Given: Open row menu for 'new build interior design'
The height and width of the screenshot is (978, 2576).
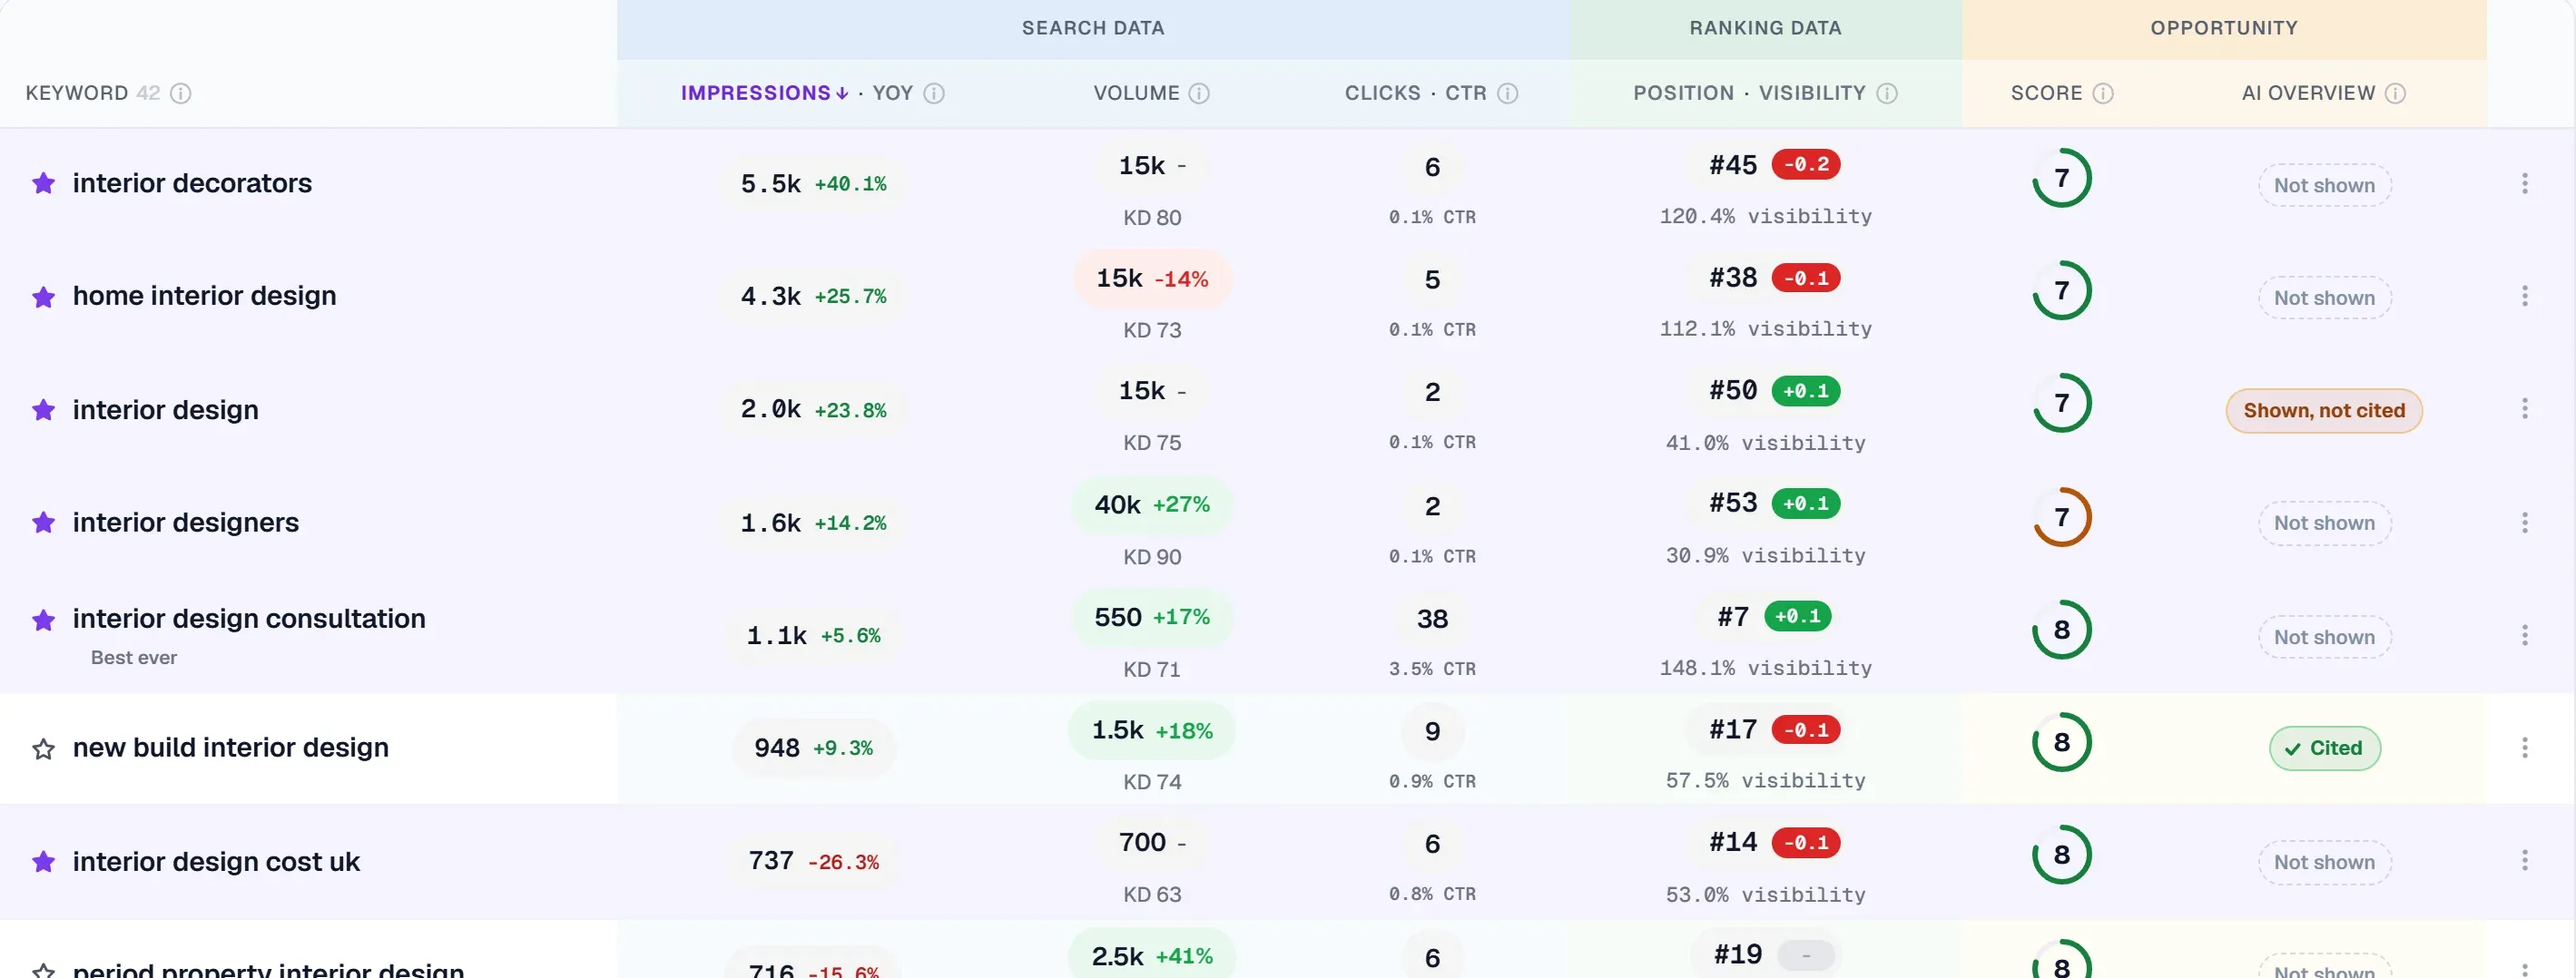Looking at the screenshot, I should (x=2525, y=748).
